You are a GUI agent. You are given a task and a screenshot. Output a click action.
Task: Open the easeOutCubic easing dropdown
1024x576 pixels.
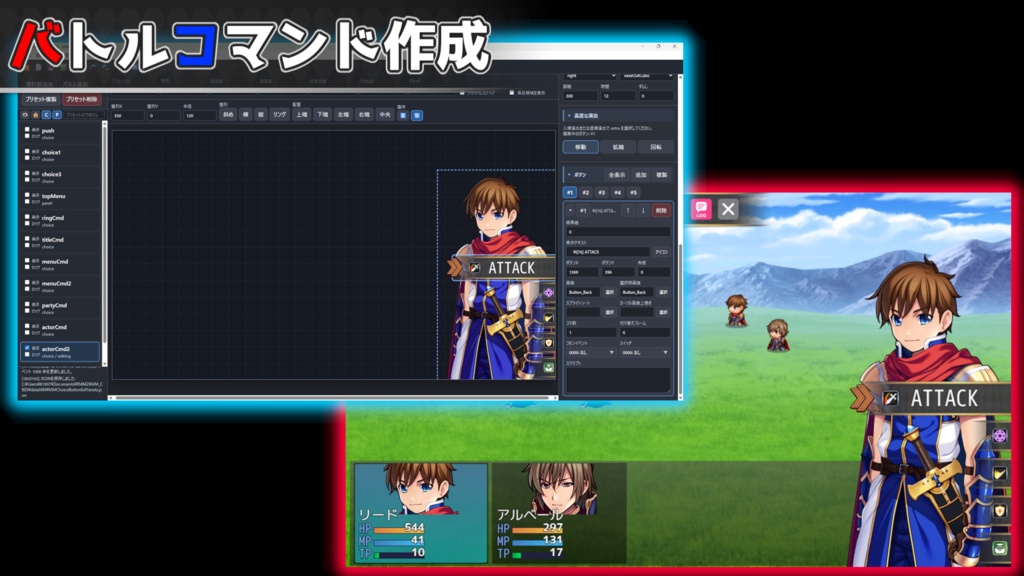click(x=647, y=76)
